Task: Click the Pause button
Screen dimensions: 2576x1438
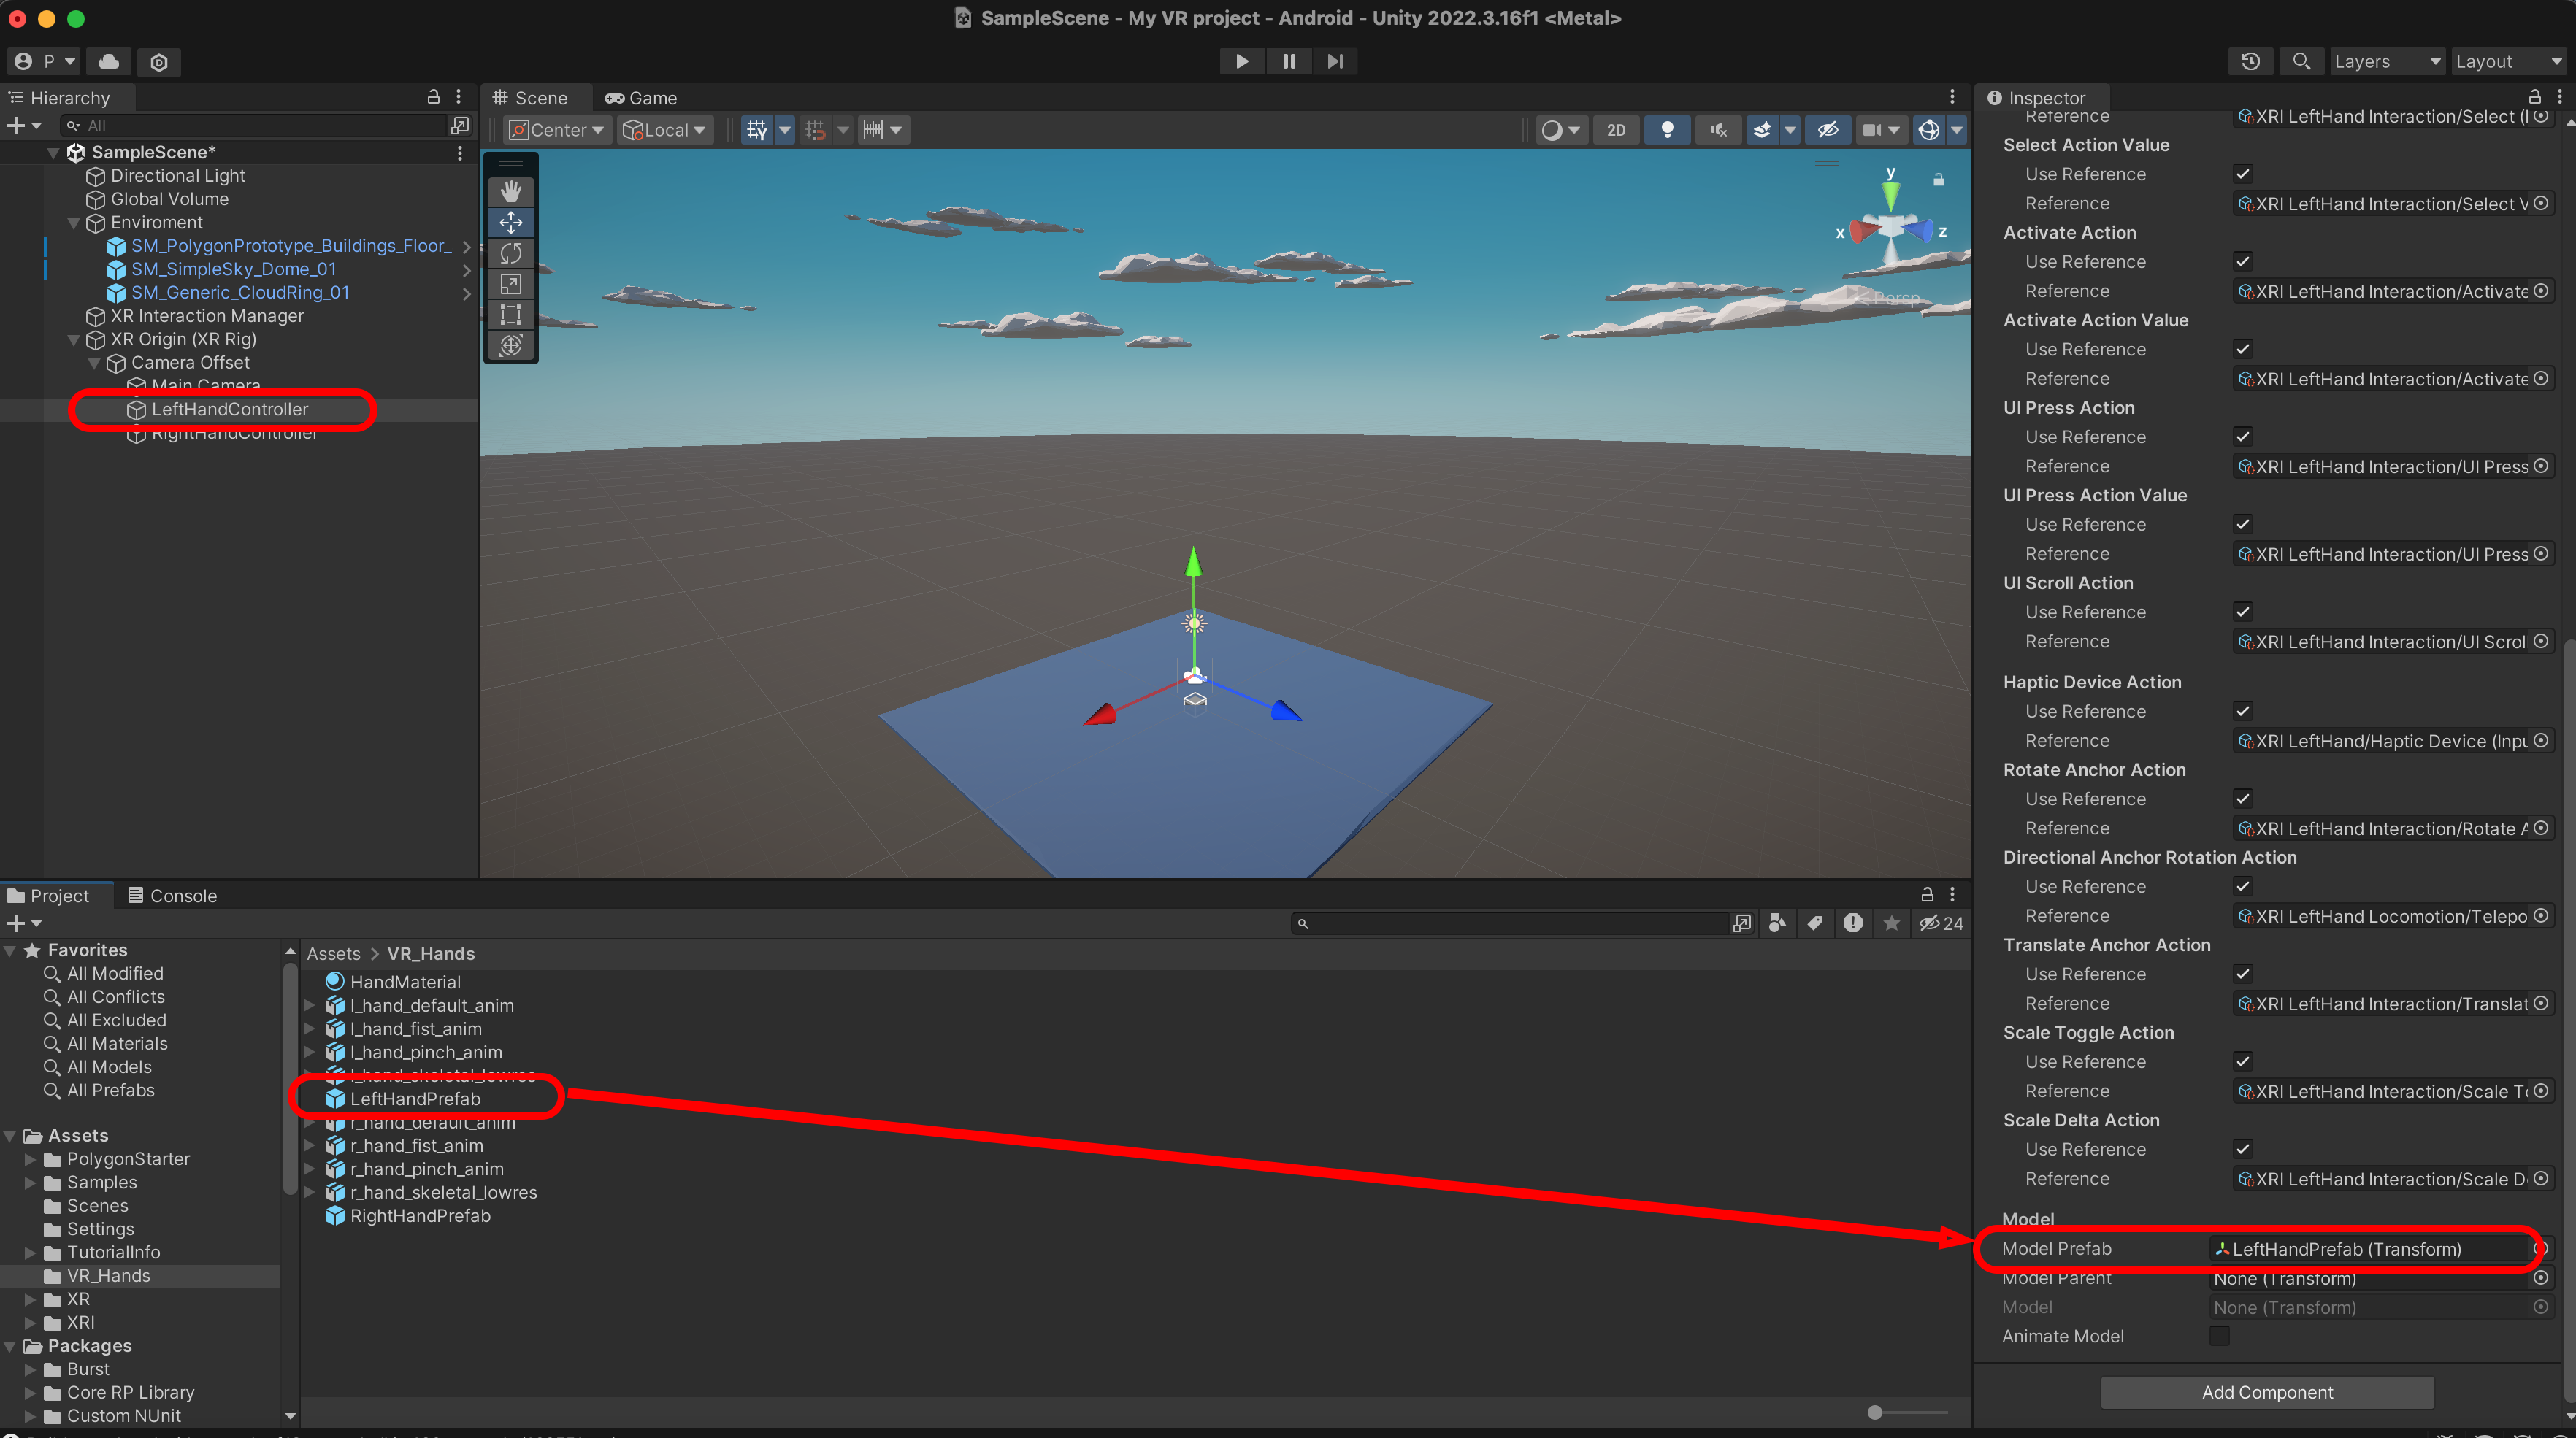Action: click(1288, 61)
